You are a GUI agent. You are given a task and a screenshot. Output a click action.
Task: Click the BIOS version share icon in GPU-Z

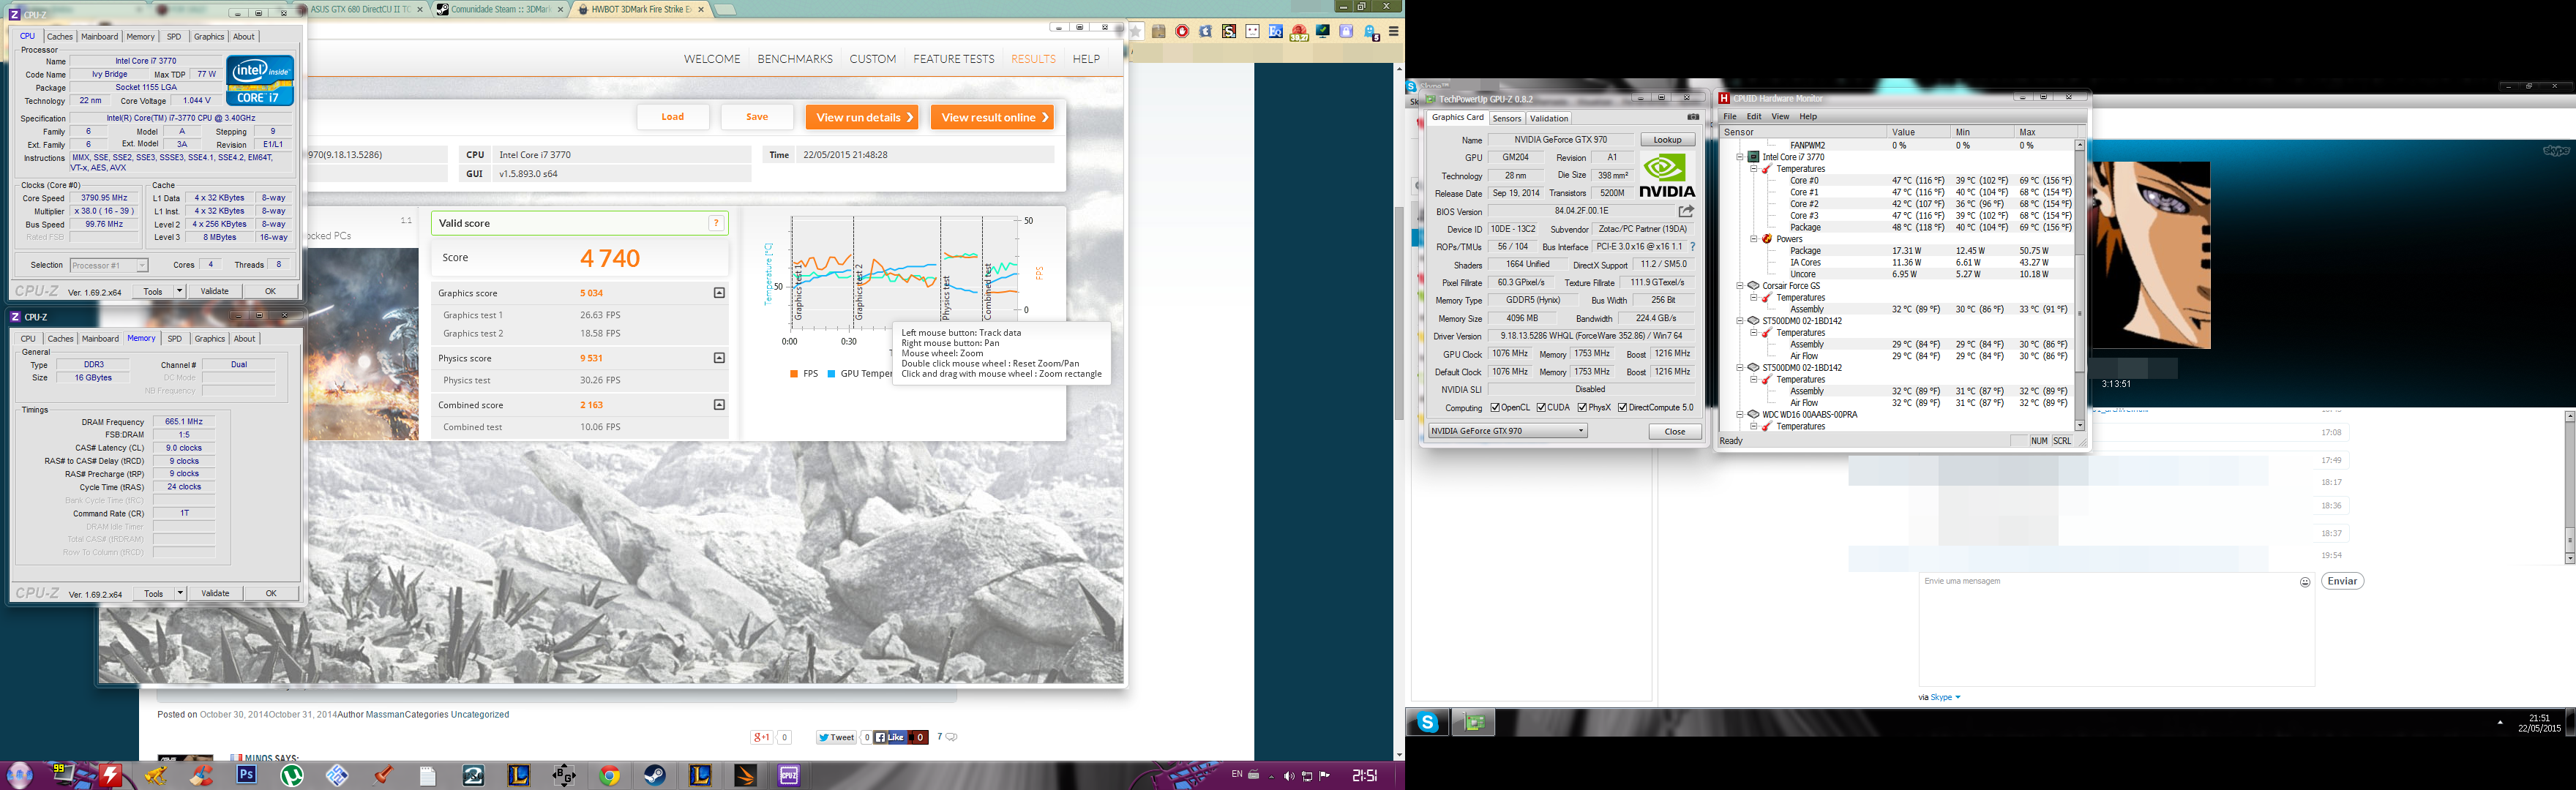1687,211
